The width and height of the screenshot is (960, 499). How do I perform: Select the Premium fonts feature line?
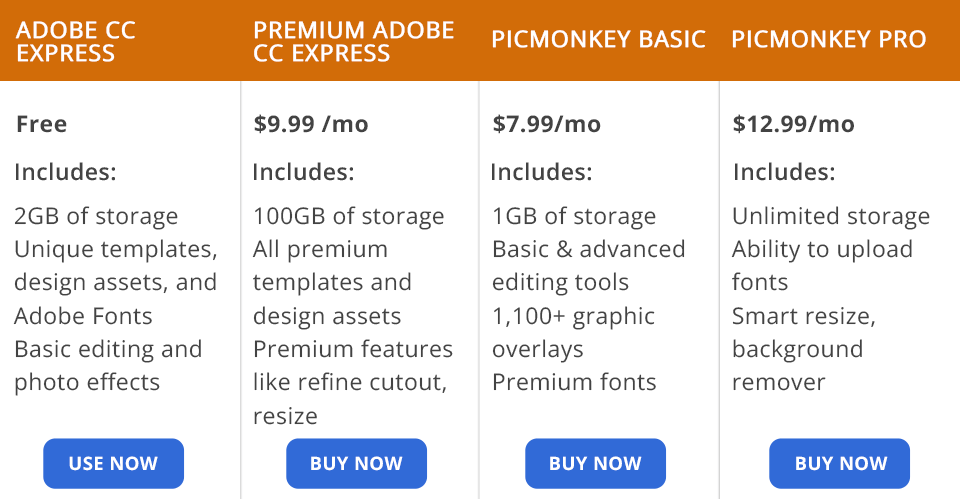574,382
